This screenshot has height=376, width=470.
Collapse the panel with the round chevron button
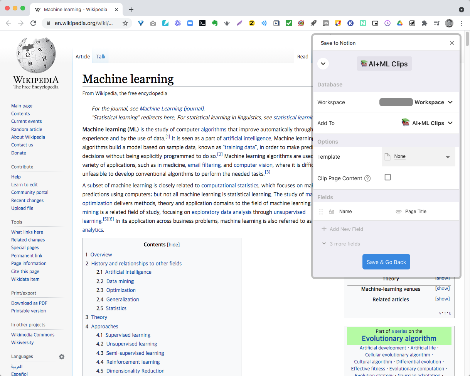tap(323, 64)
